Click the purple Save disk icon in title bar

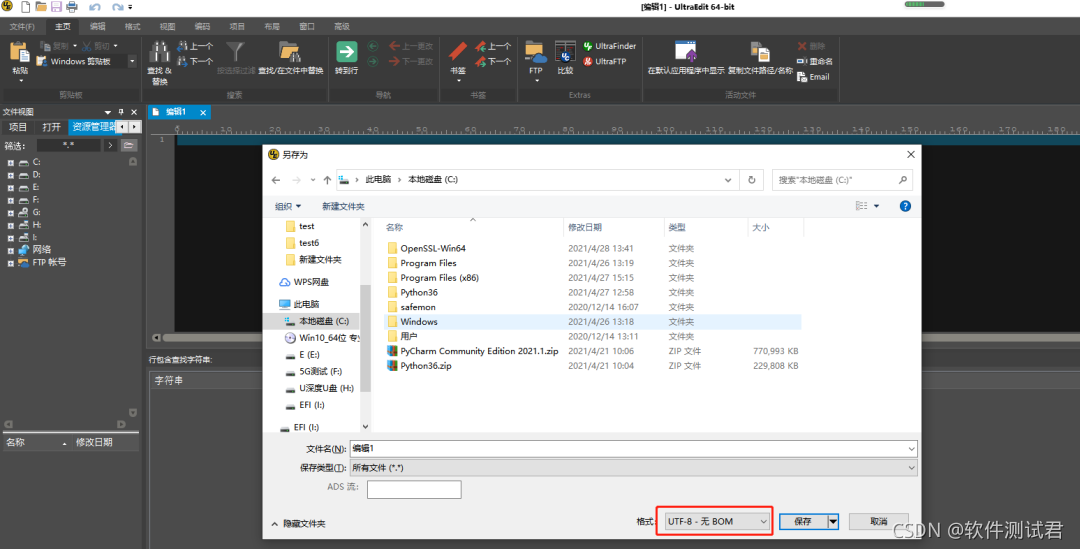click(56, 7)
